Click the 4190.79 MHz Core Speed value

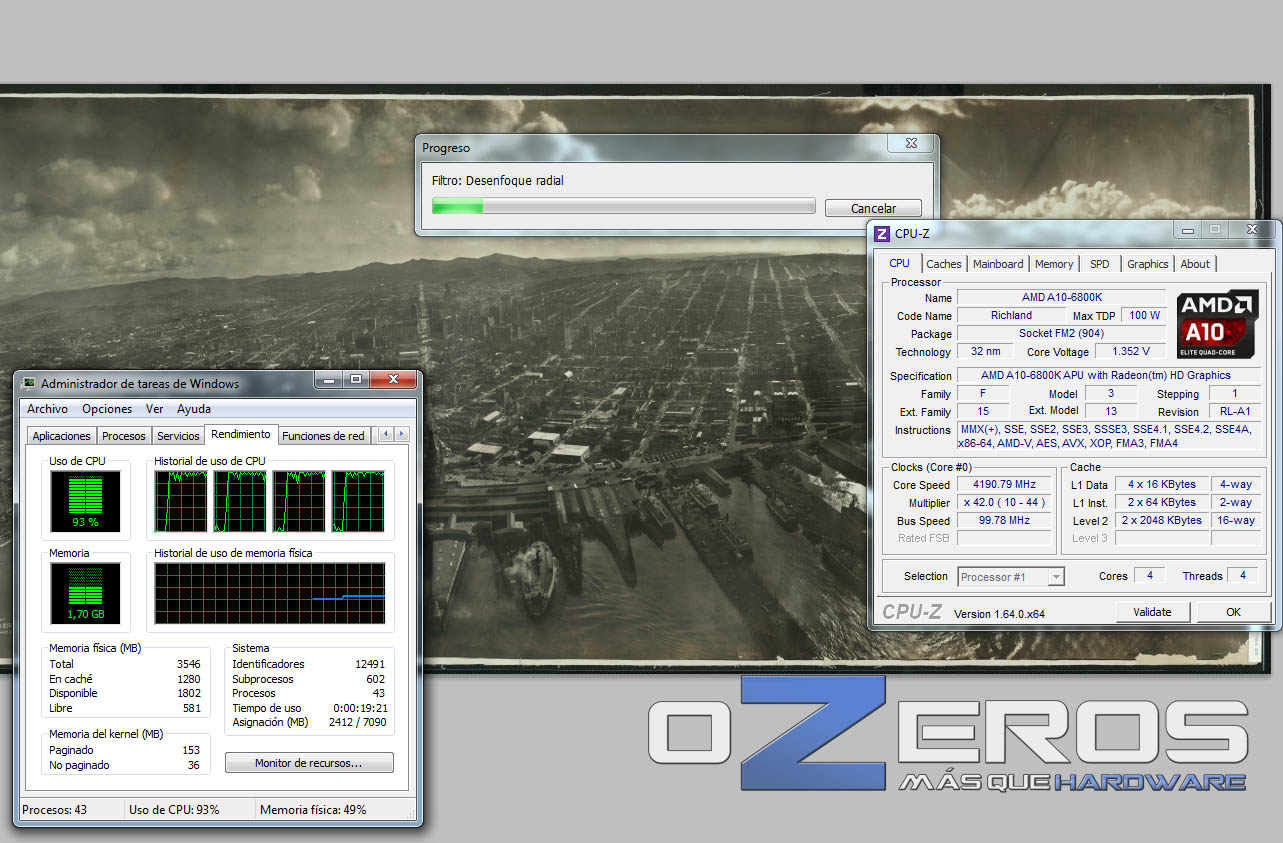1006,485
